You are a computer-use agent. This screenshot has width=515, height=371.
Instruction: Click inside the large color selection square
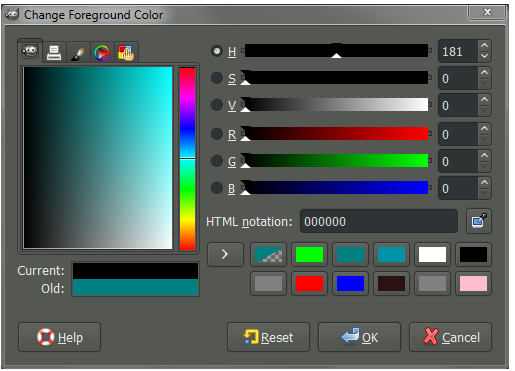point(98,158)
